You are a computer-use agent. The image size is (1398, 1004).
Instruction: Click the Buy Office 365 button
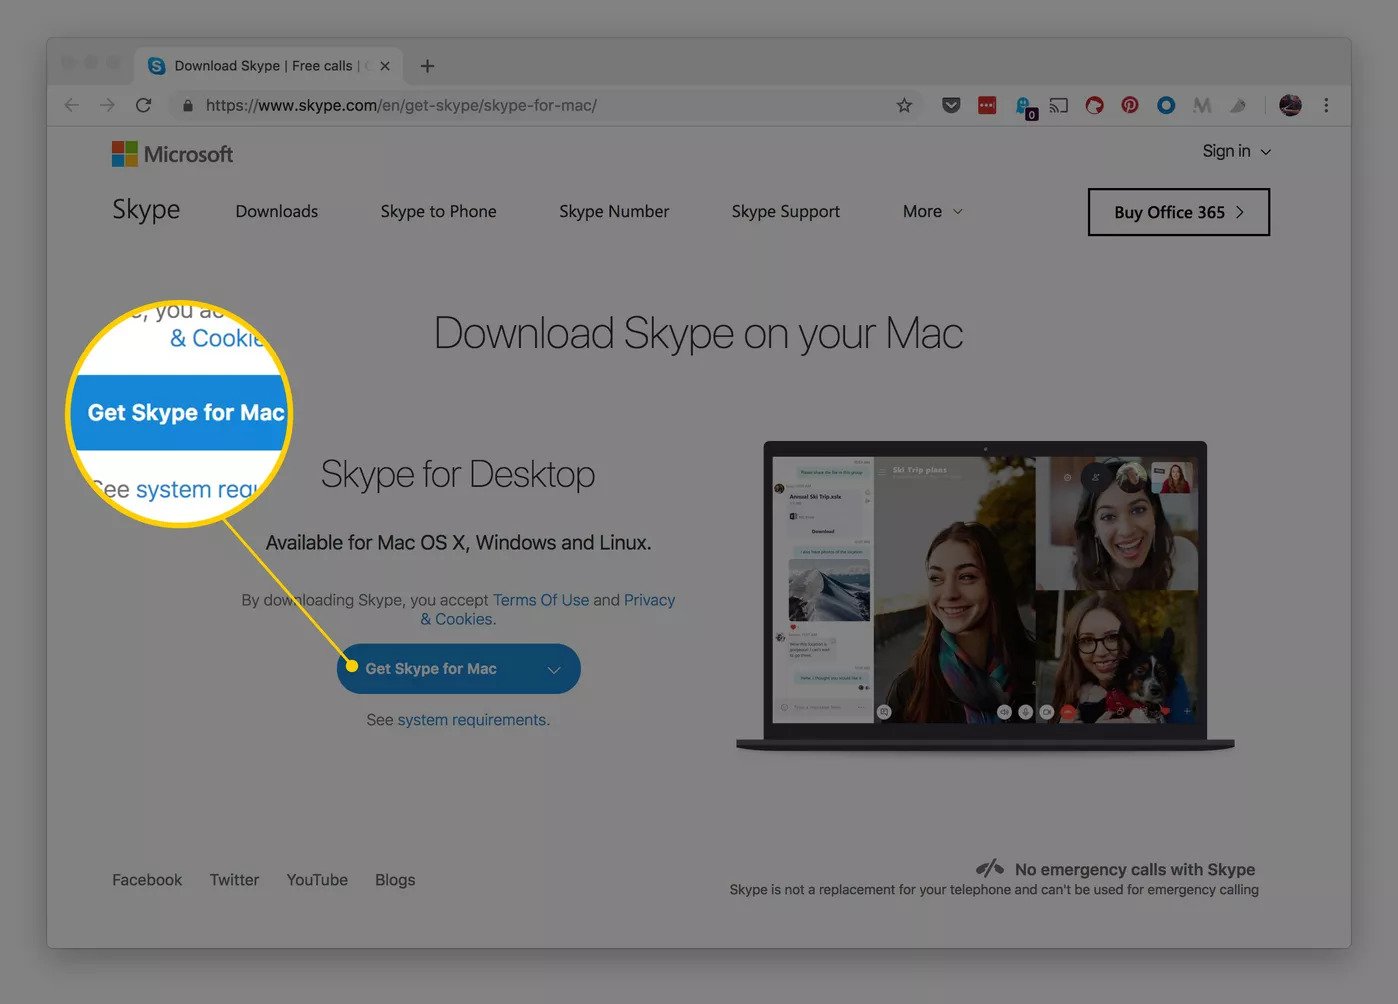pyautogui.click(x=1178, y=212)
